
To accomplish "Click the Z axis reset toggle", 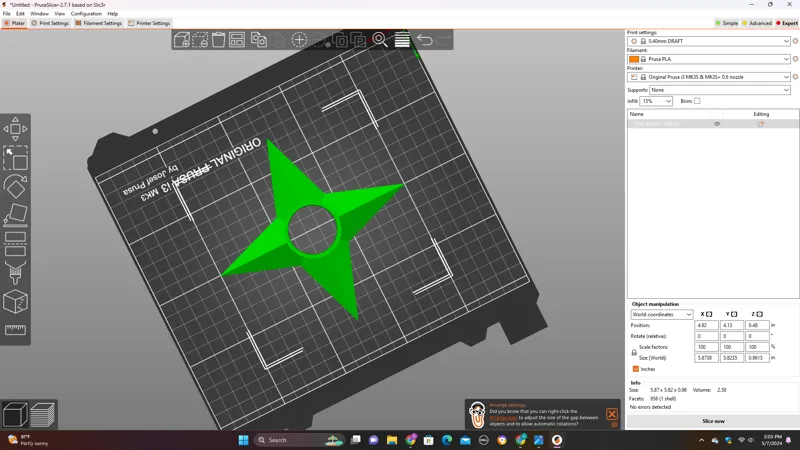I will 760,314.
